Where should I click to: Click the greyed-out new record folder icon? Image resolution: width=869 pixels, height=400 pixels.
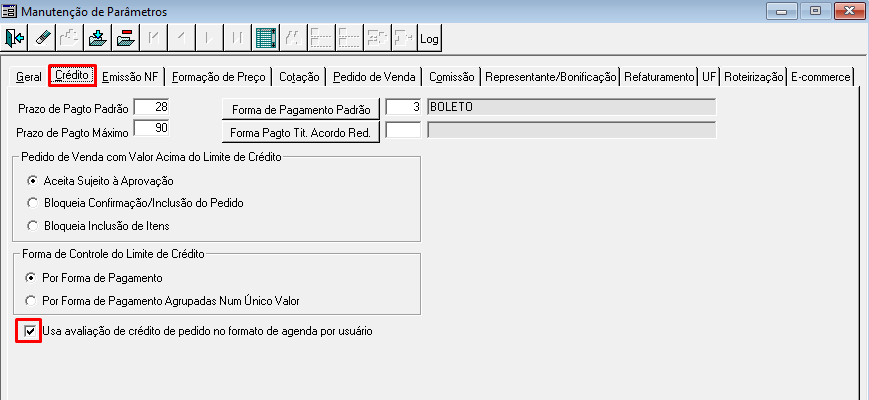(70, 38)
